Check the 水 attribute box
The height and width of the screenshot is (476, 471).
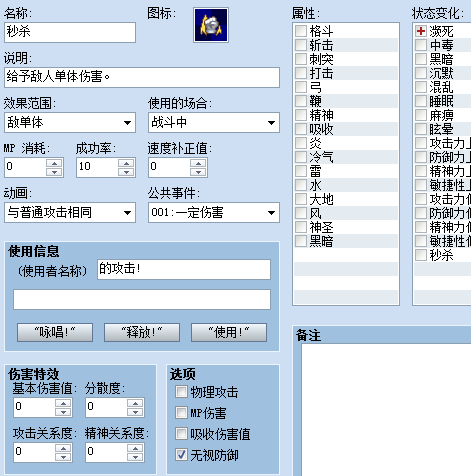[x=301, y=185]
